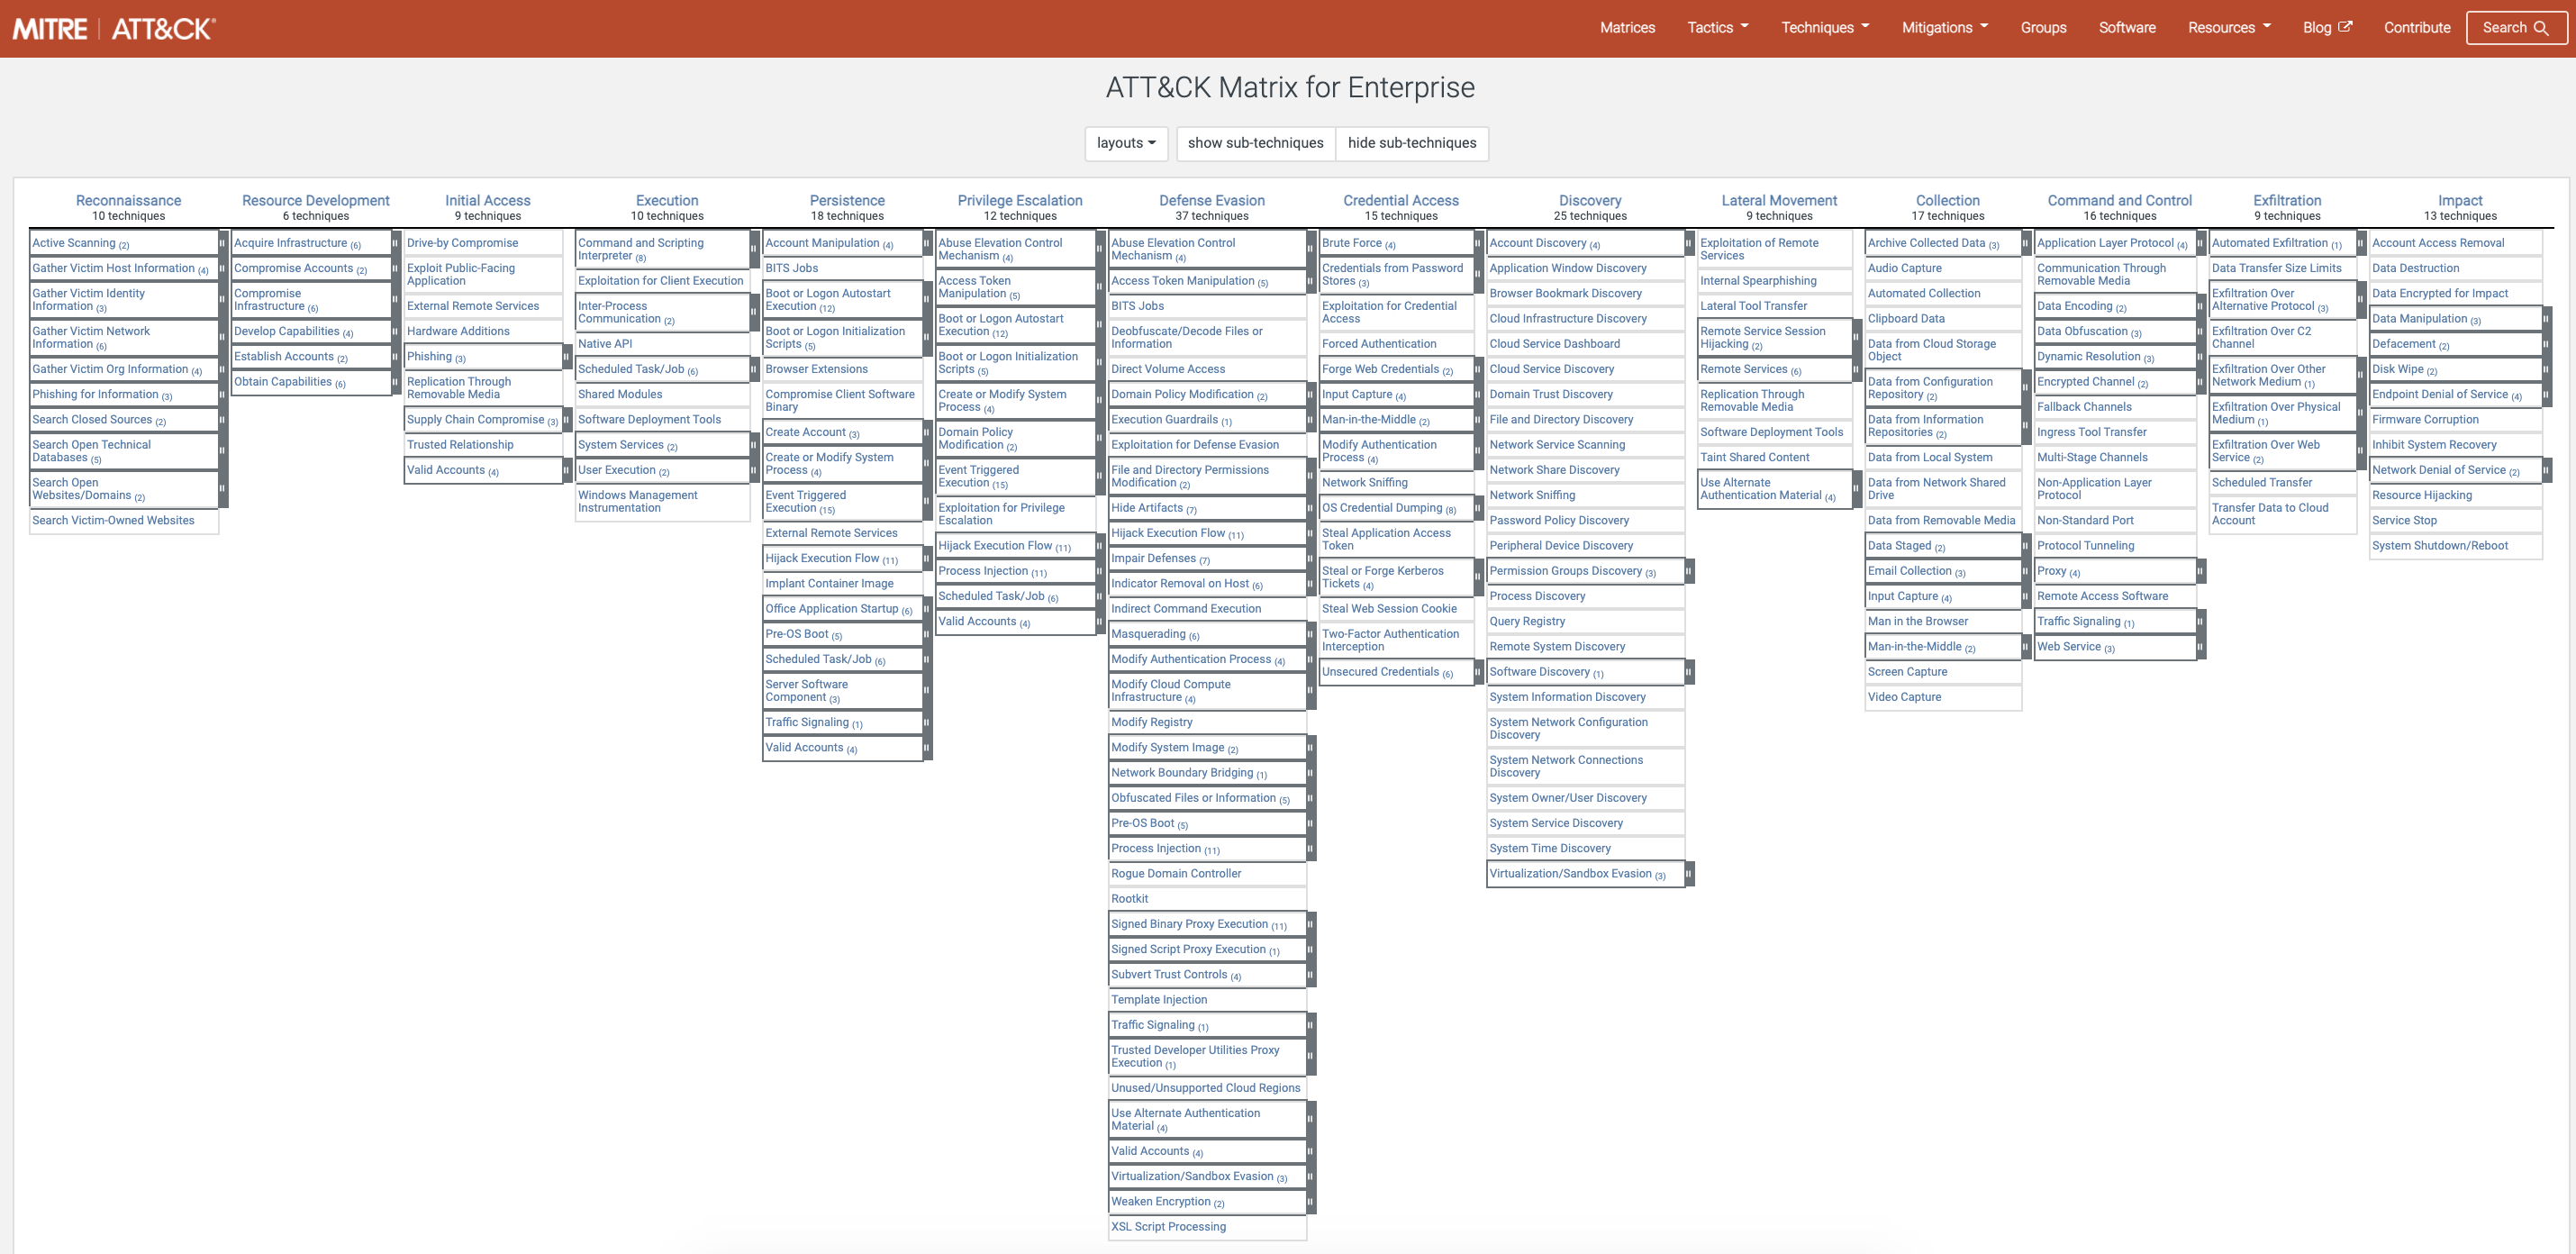Image resolution: width=2576 pixels, height=1254 pixels.
Task: Expand sub-techniques handle beside Masquerading
Action: click(x=1311, y=634)
